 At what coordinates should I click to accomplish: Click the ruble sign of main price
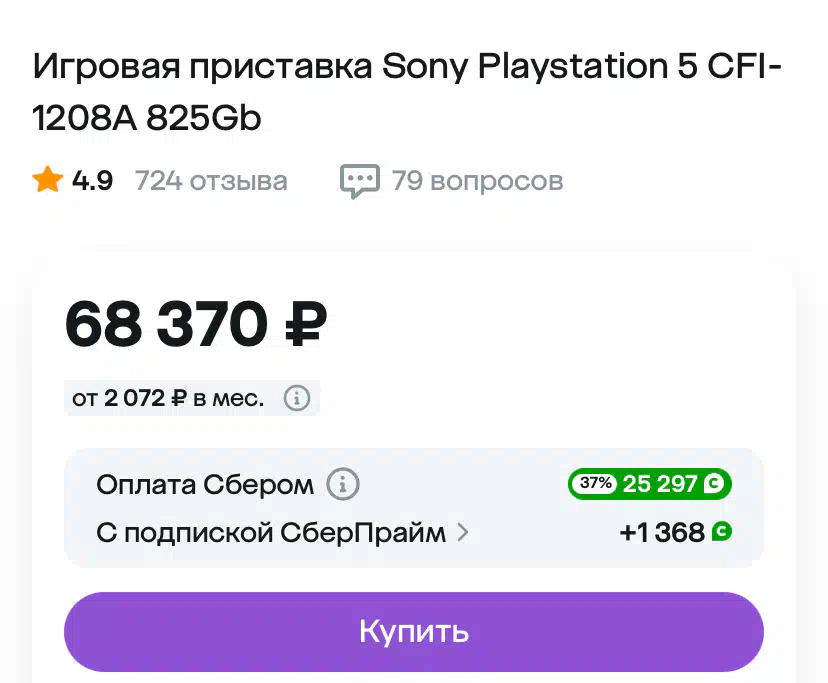[306, 324]
